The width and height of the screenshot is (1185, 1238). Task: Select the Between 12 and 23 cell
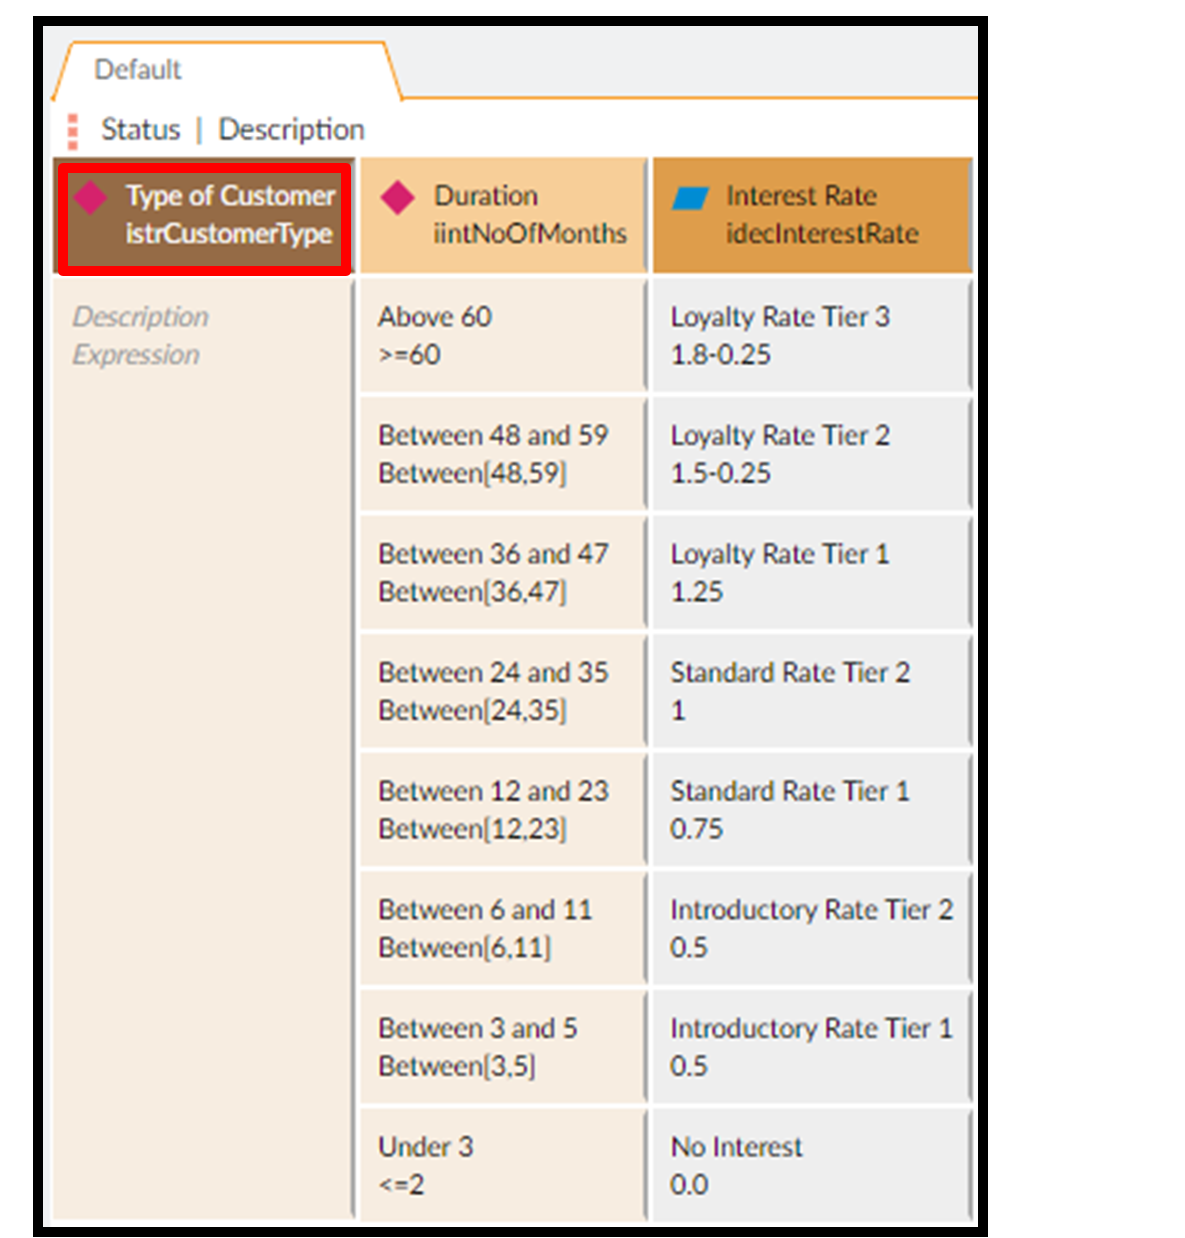(x=503, y=811)
